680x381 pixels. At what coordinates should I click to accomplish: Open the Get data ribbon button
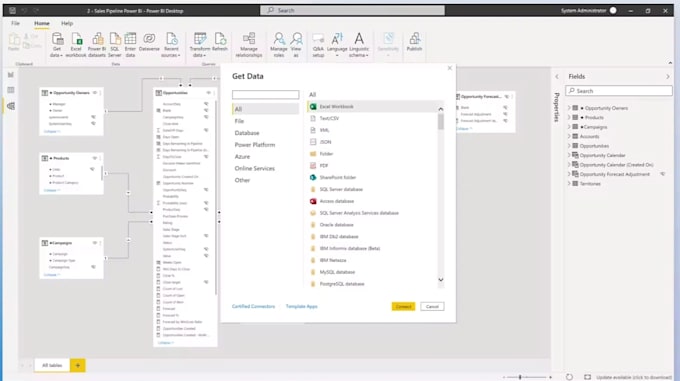(57, 45)
